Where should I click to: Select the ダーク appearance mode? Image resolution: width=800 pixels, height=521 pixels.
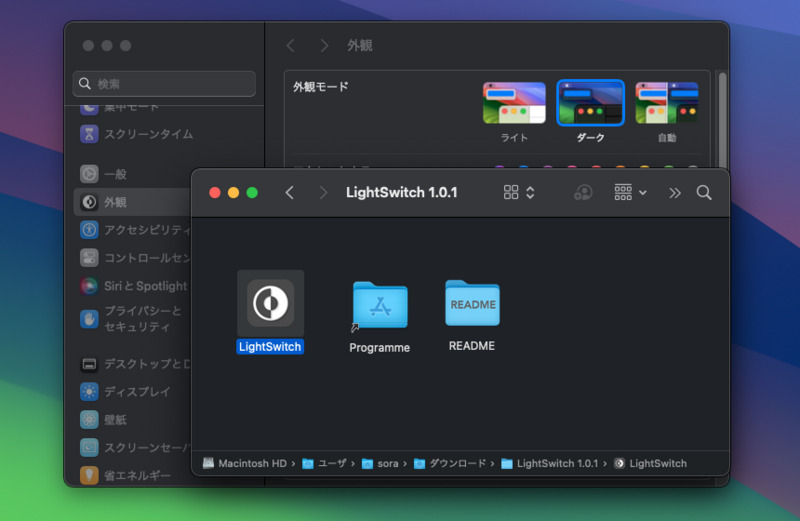click(590, 103)
